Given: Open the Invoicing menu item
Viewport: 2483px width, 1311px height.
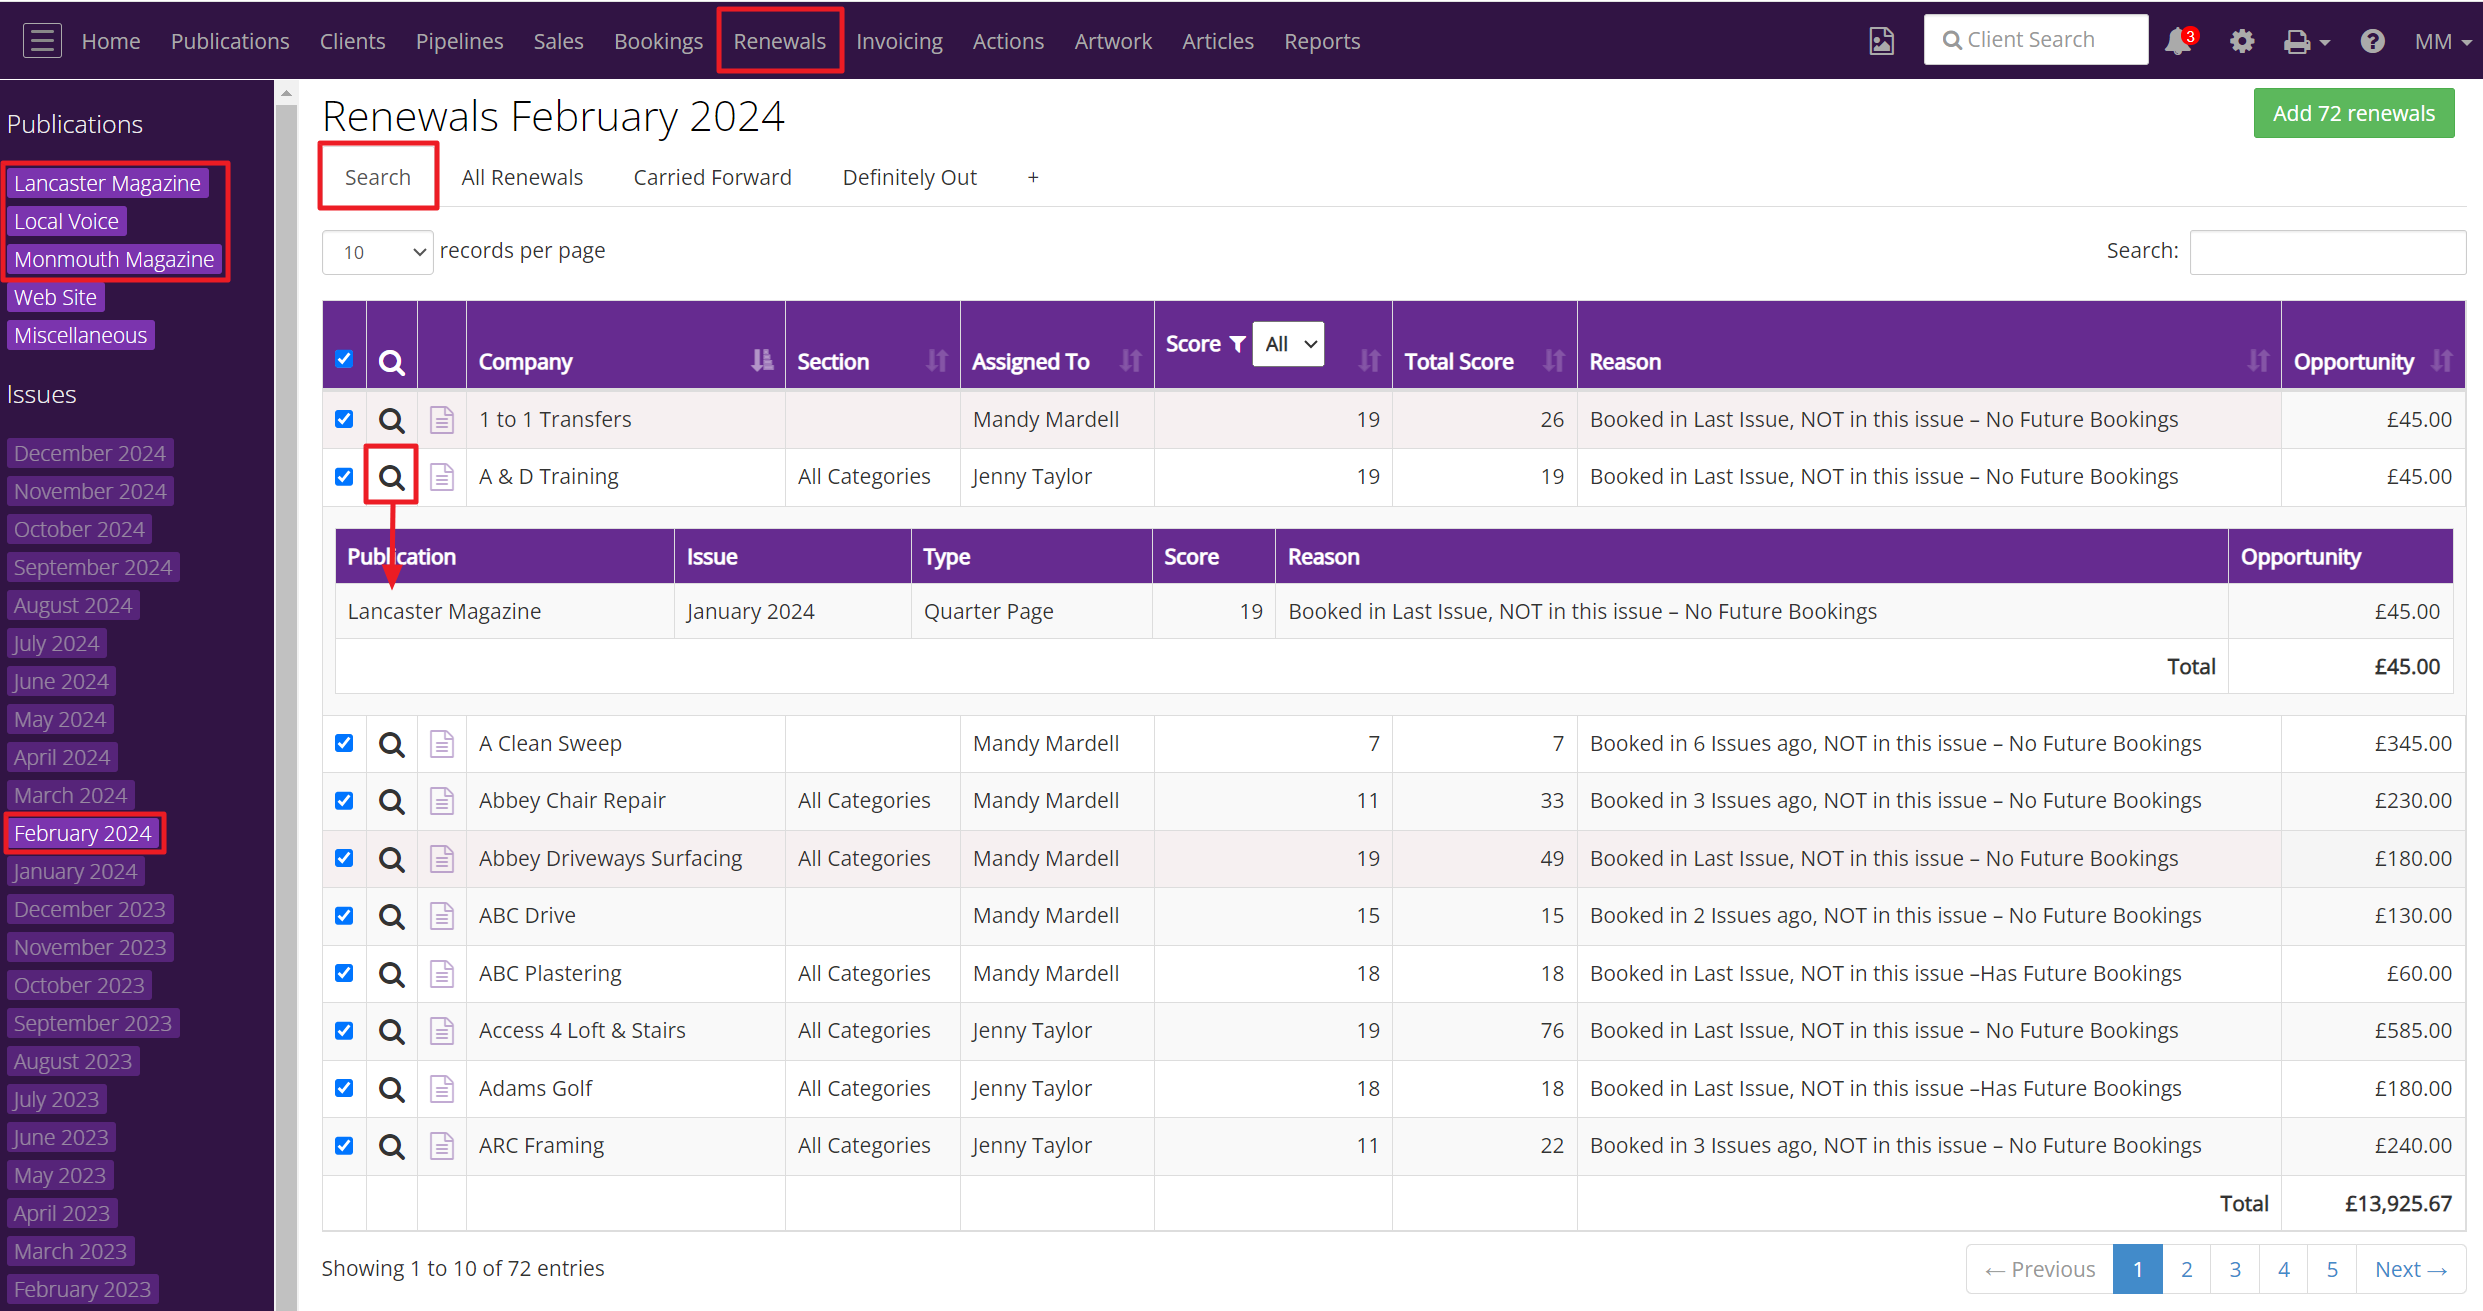Looking at the screenshot, I should tap(899, 41).
